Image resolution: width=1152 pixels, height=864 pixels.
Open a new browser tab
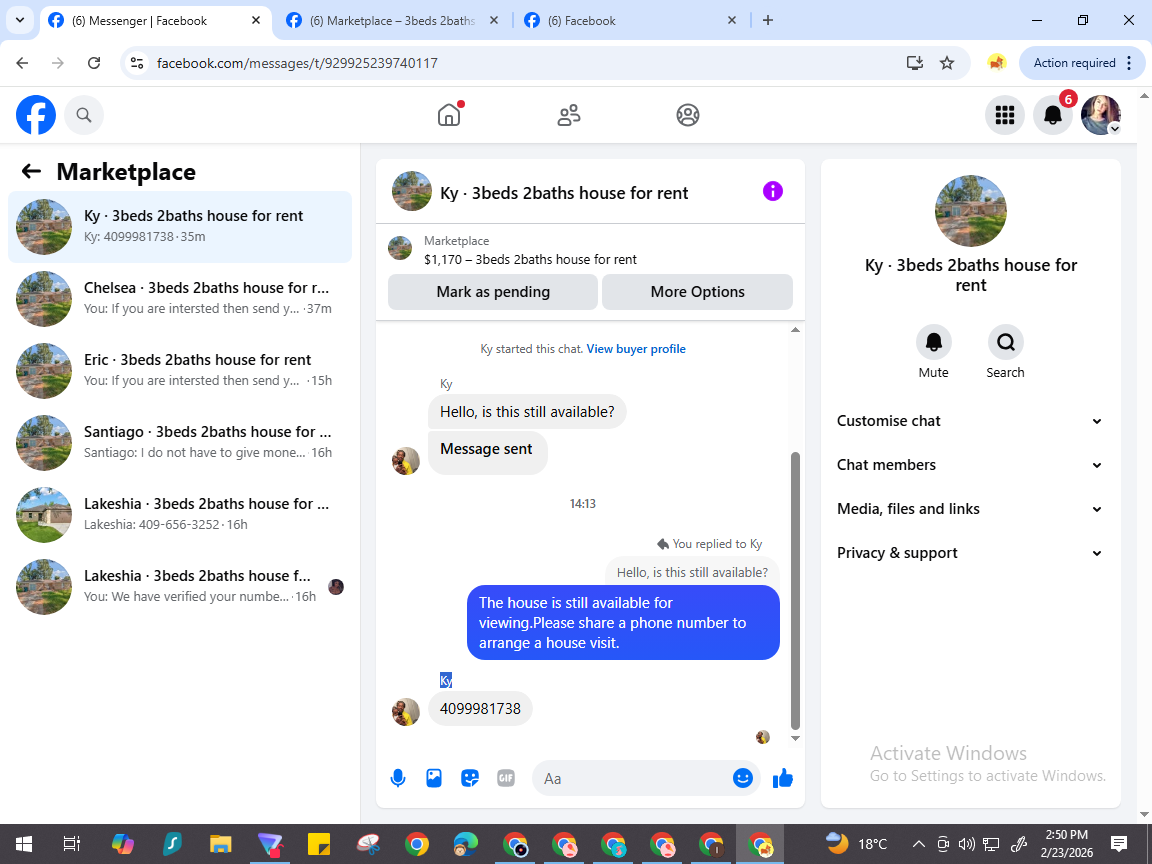pos(768,21)
